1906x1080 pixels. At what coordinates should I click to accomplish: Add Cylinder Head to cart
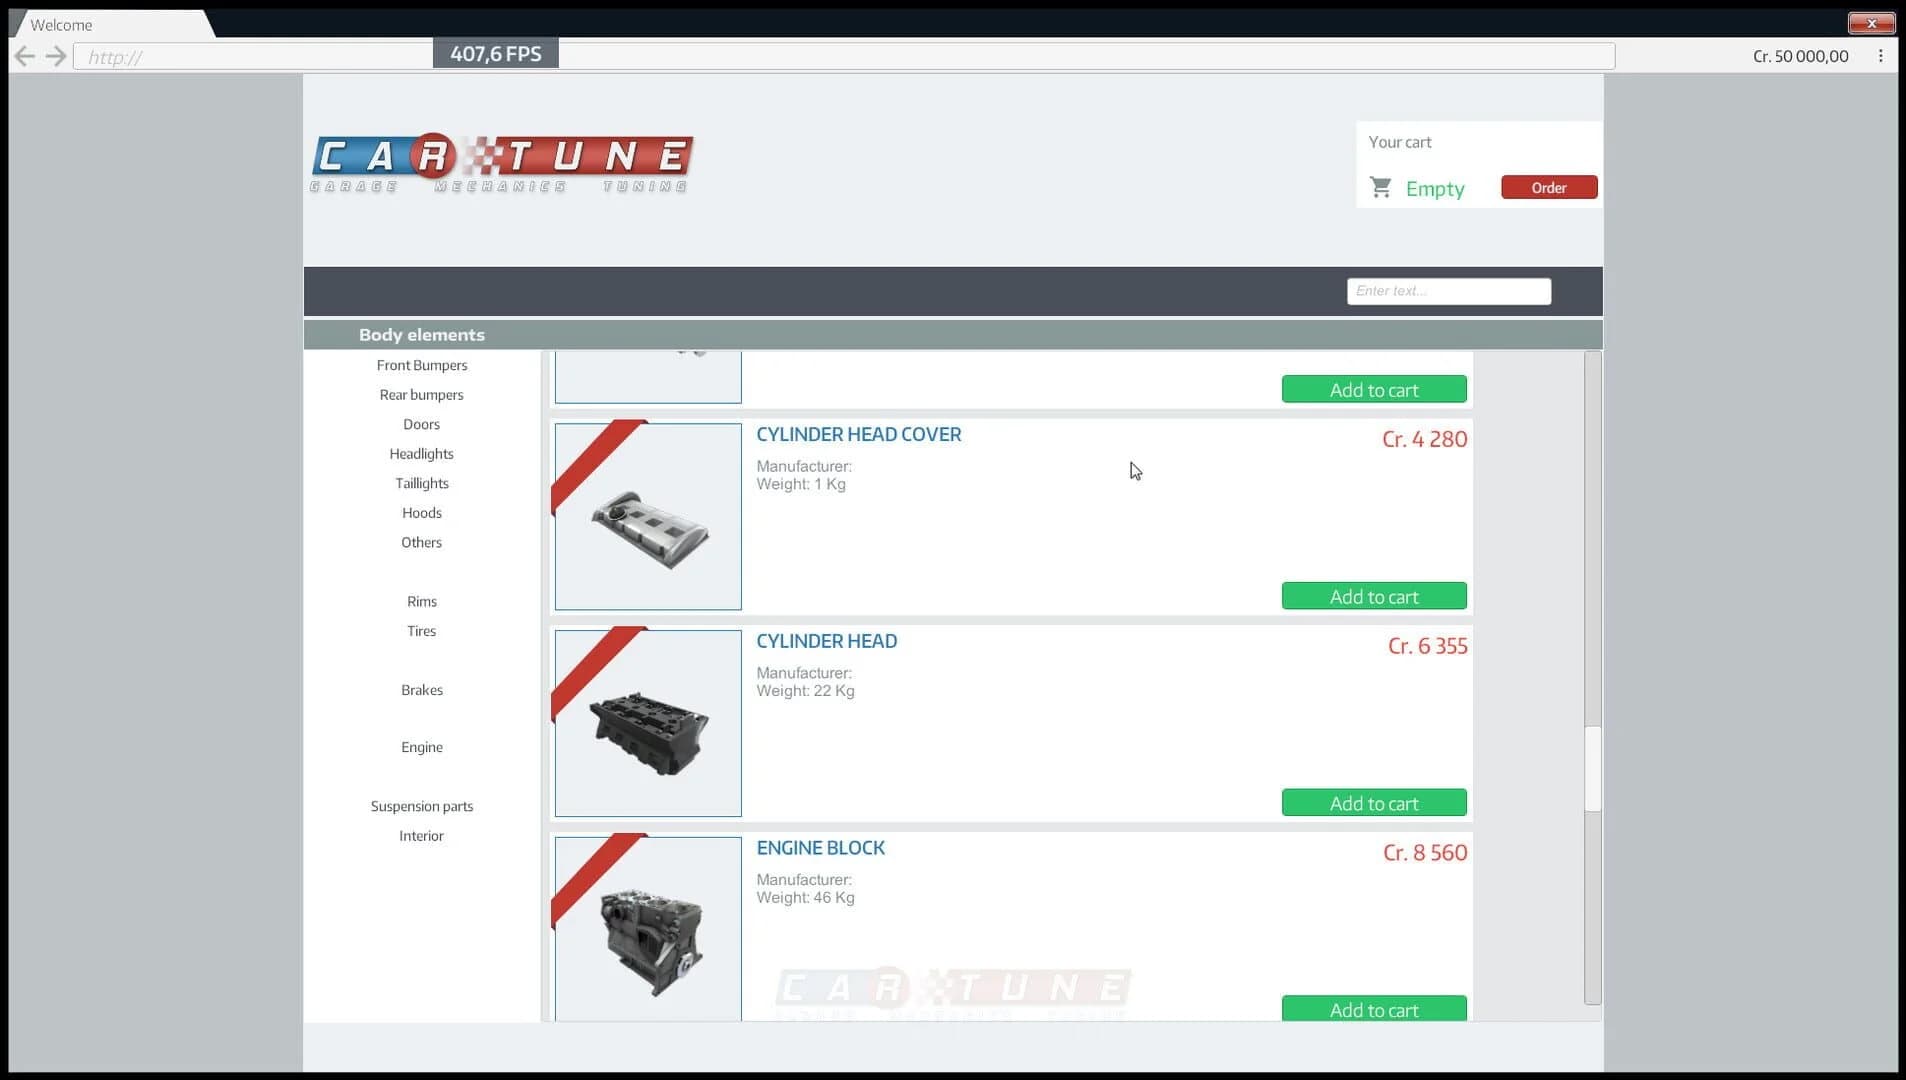(1373, 803)
